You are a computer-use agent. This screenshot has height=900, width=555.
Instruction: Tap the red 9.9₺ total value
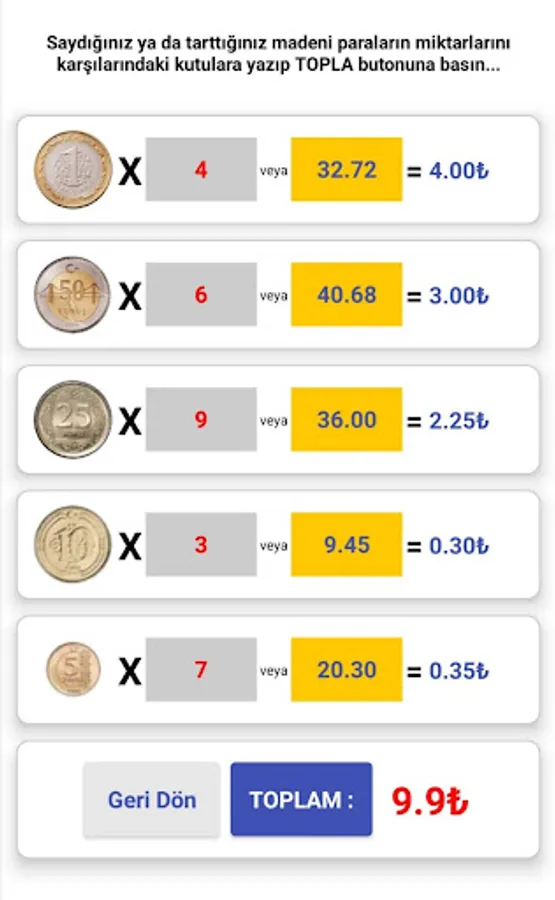pos(430,801)
